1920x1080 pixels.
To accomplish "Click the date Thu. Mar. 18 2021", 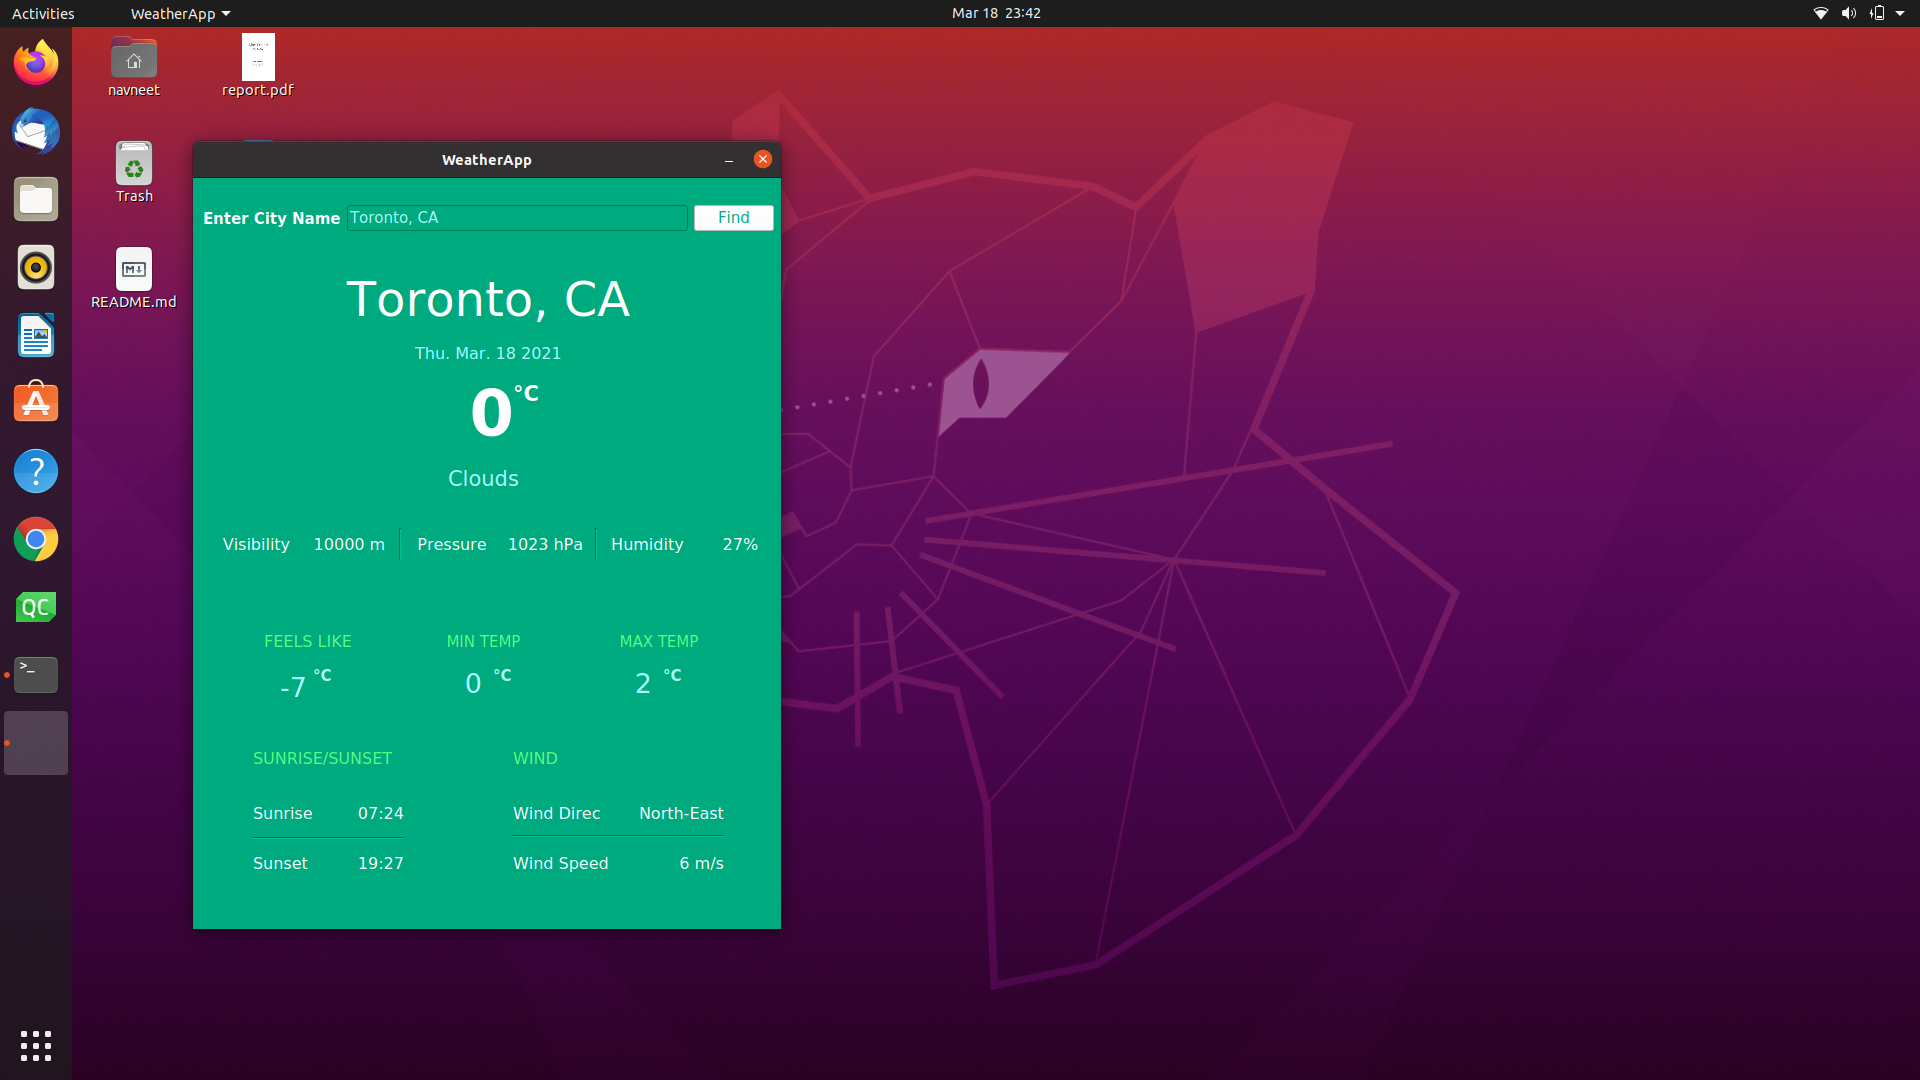I will [x=488, y=353].
